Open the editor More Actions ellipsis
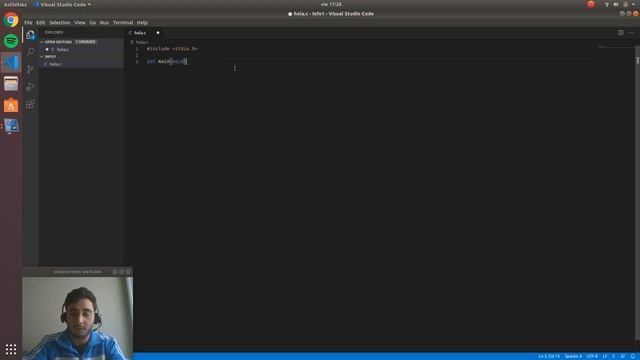 (631, 33)
